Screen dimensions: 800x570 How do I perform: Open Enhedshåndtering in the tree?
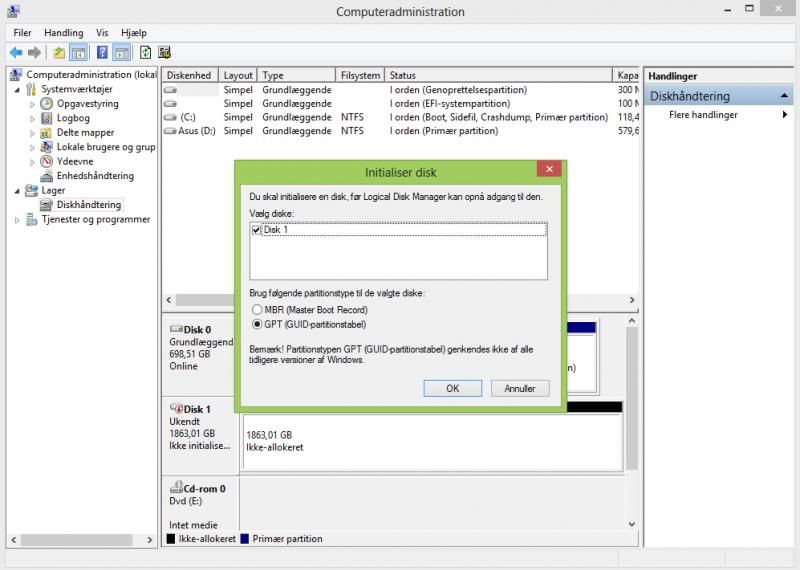94,176
